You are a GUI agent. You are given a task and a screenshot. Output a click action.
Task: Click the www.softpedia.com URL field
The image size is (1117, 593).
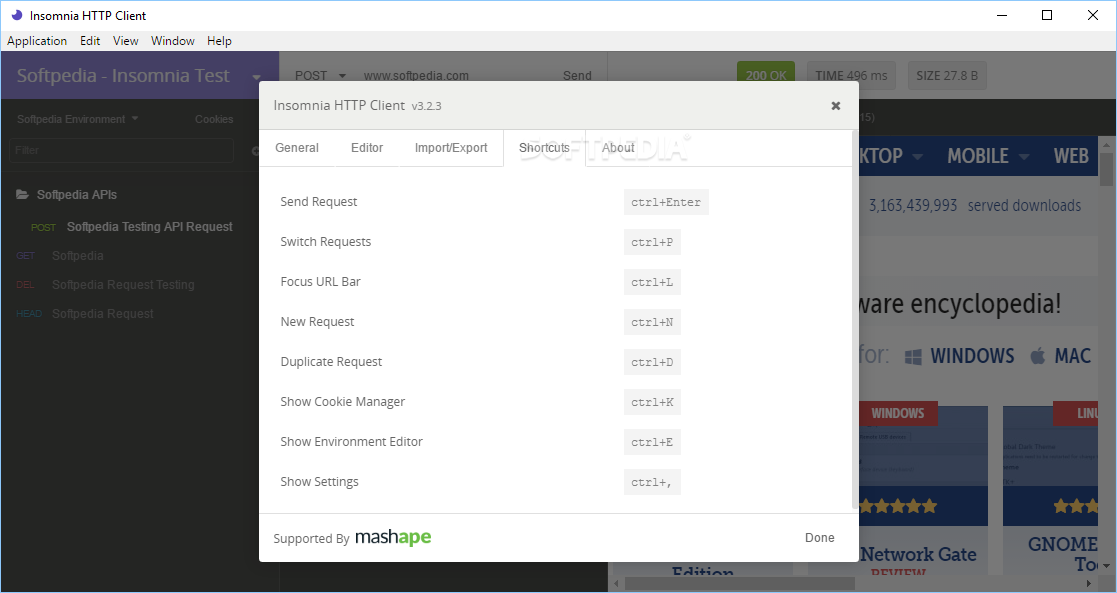(x=416, y=76)
